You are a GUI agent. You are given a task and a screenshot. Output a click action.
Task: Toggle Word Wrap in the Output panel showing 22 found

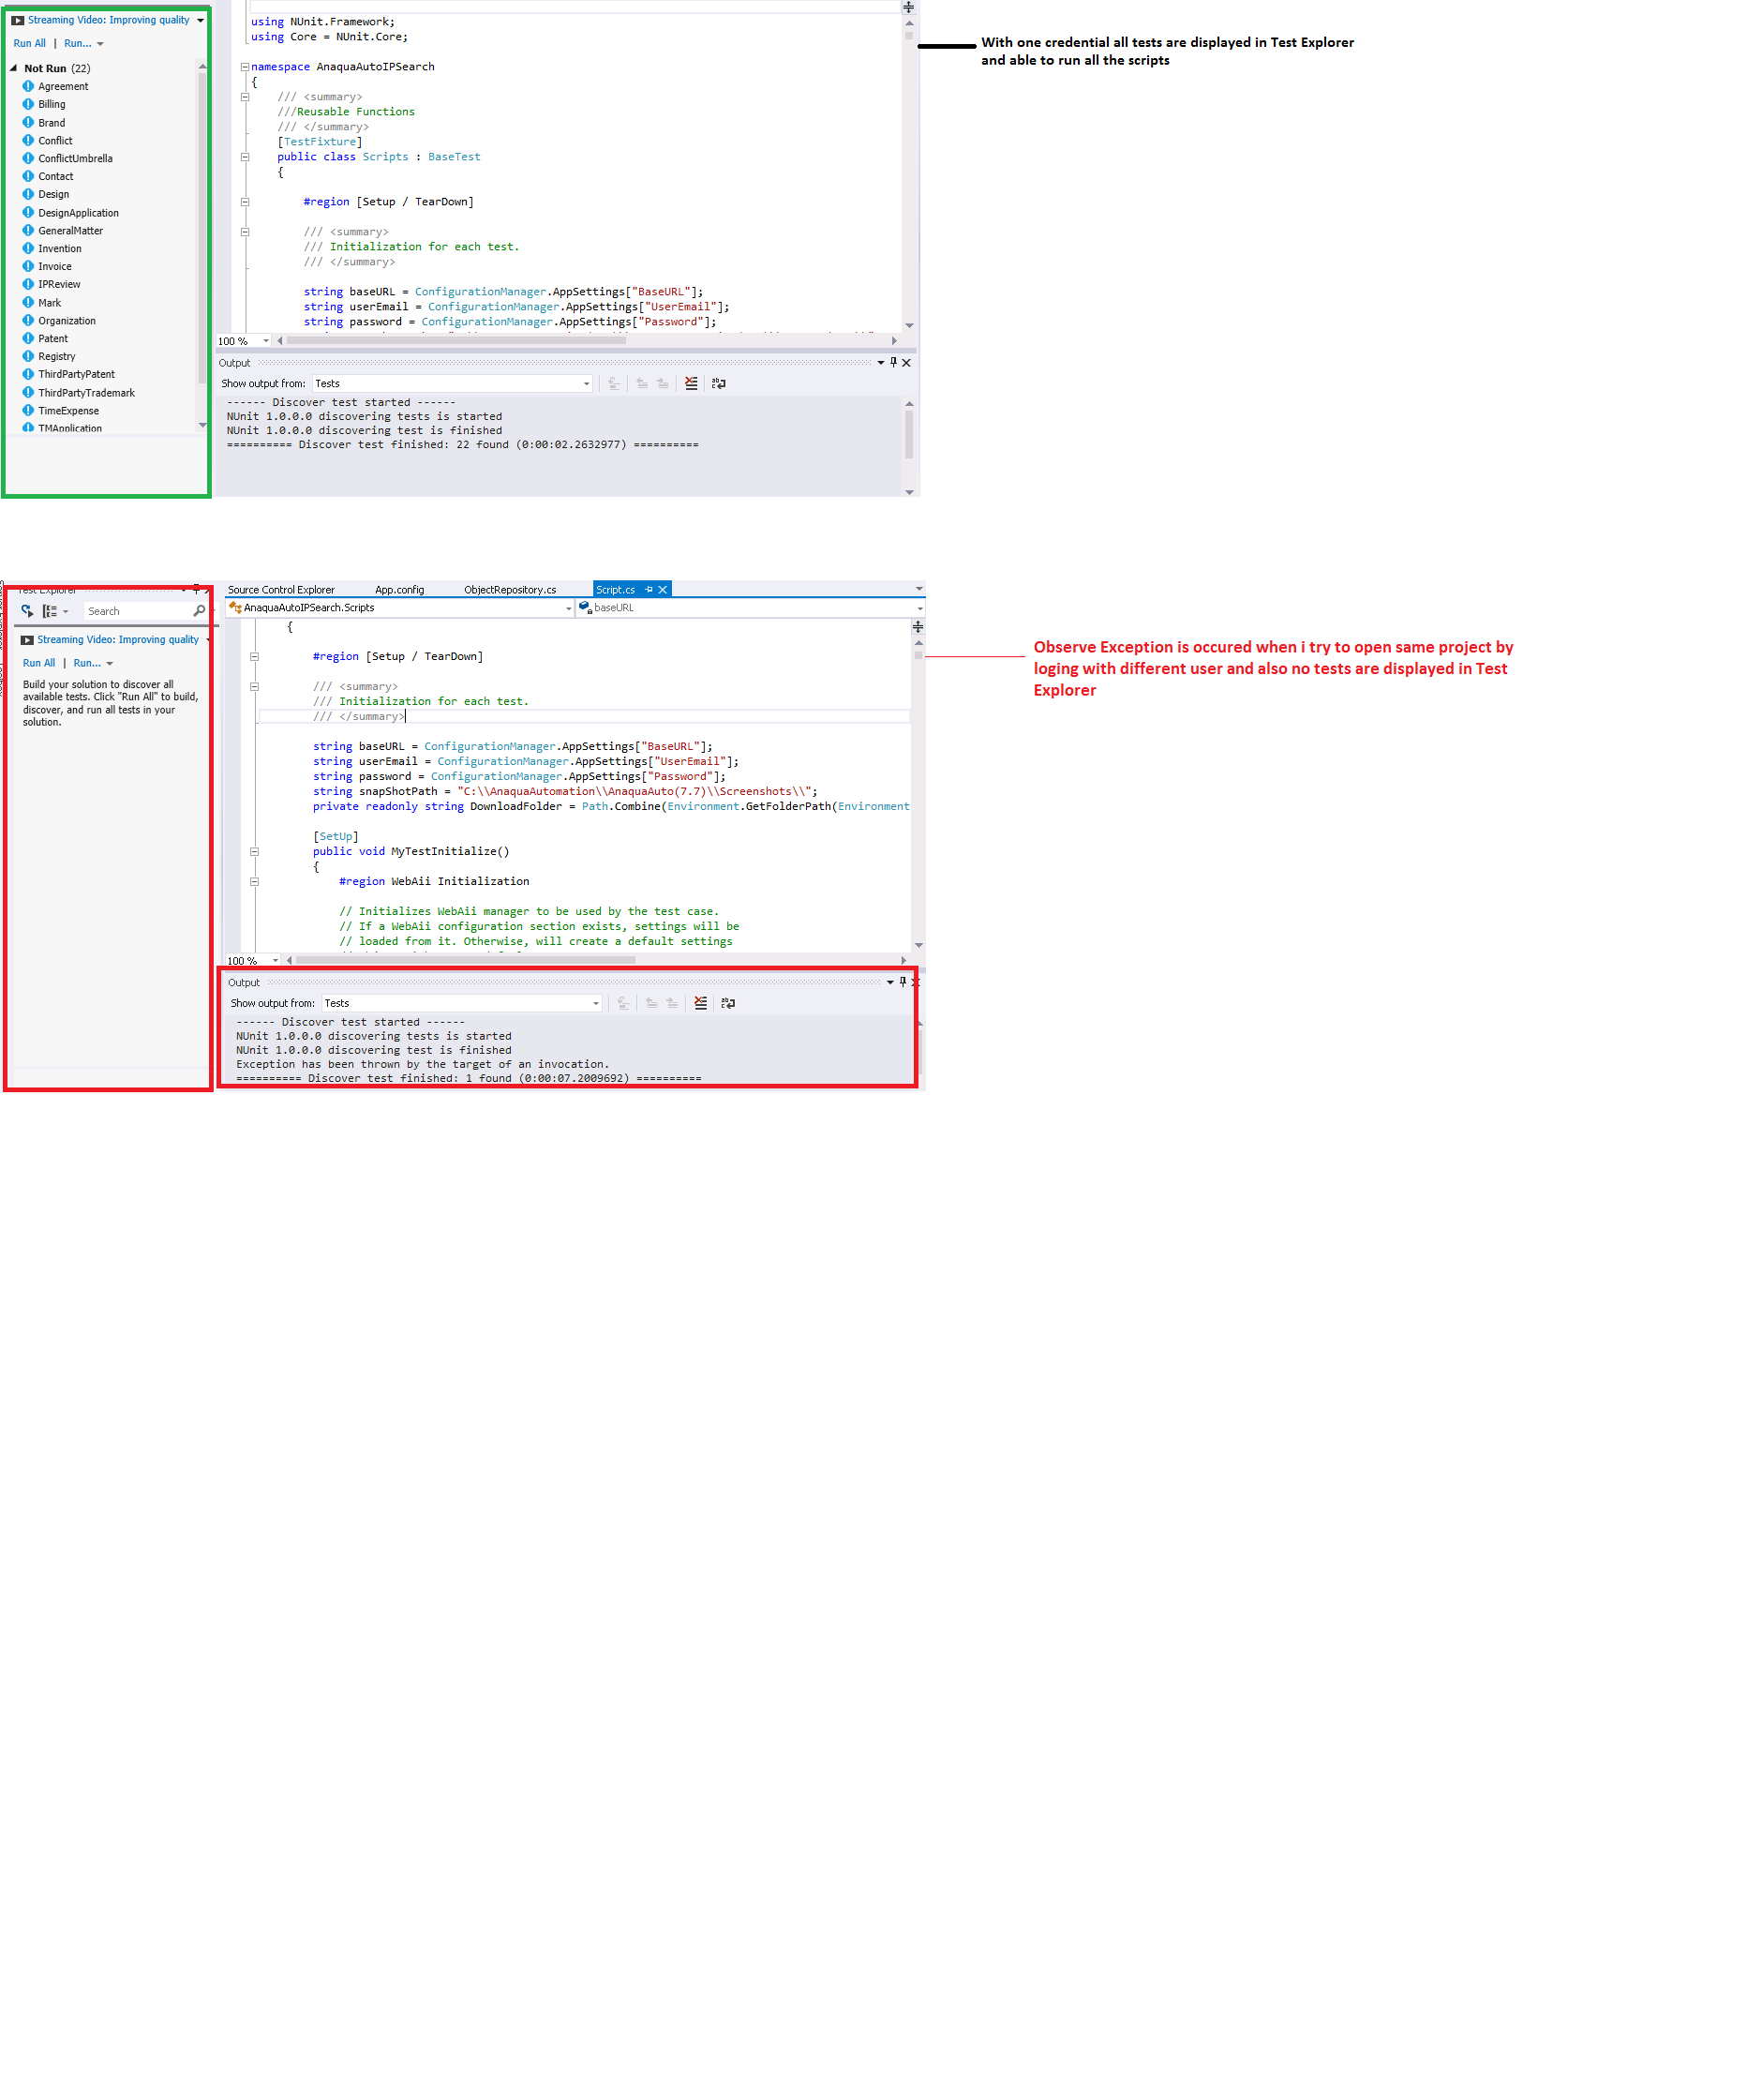718,384
